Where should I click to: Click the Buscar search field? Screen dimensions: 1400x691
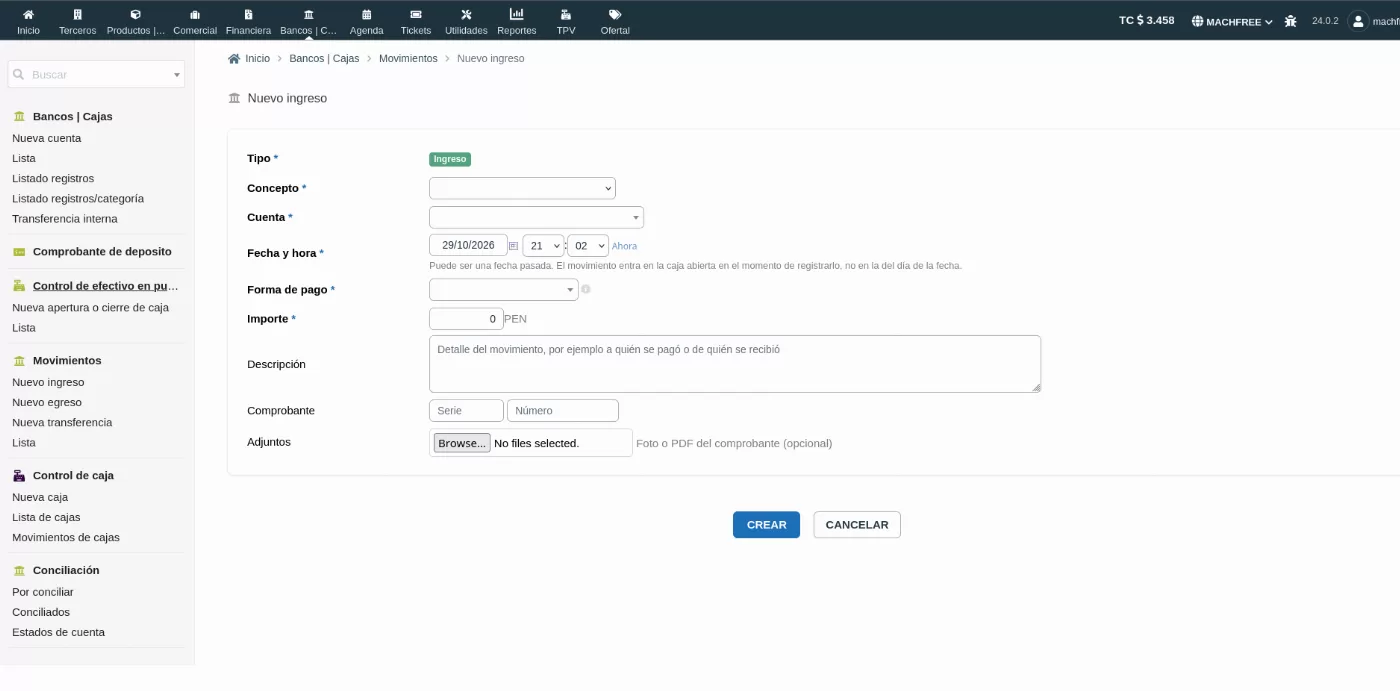97,74
